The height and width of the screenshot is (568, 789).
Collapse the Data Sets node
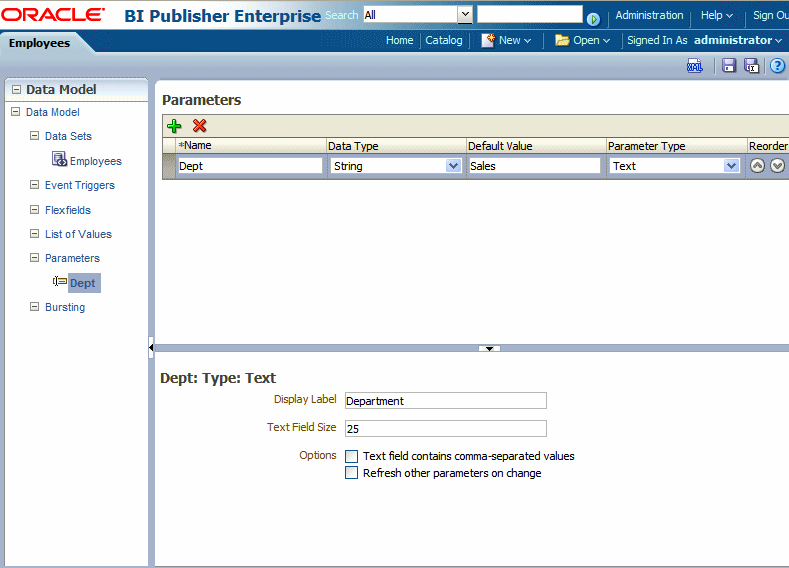(34, 135)
